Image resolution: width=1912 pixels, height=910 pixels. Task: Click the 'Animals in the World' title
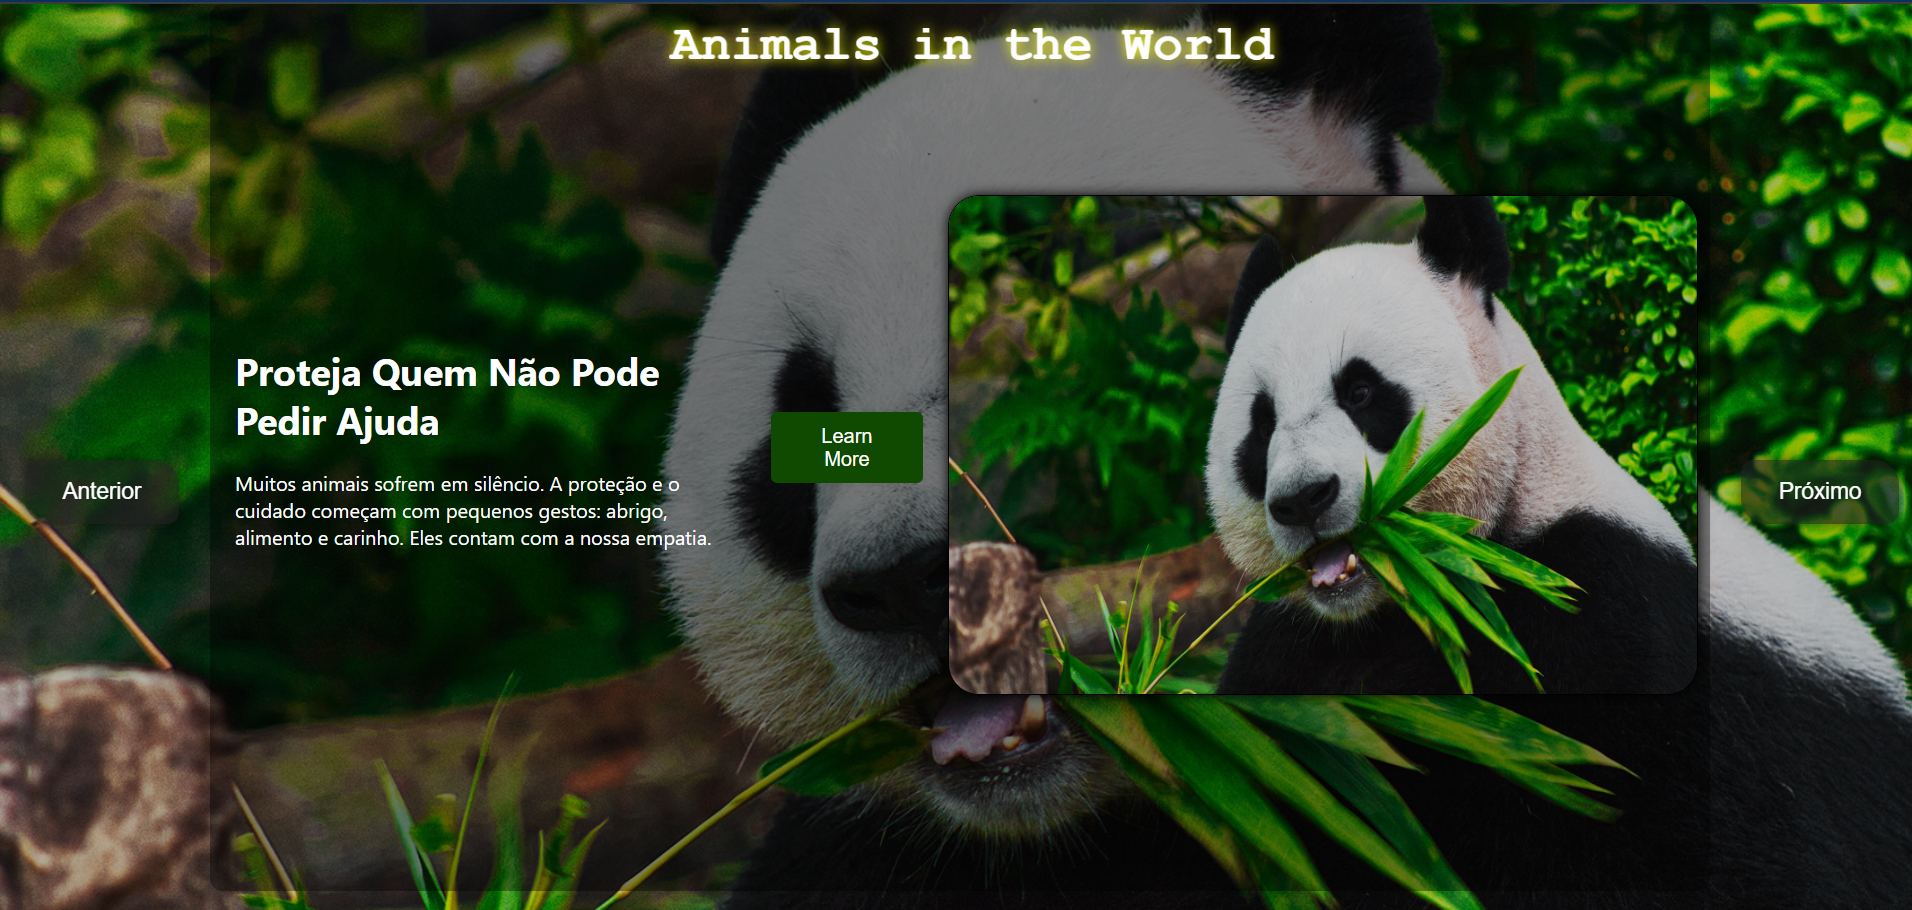pos(972,45)
